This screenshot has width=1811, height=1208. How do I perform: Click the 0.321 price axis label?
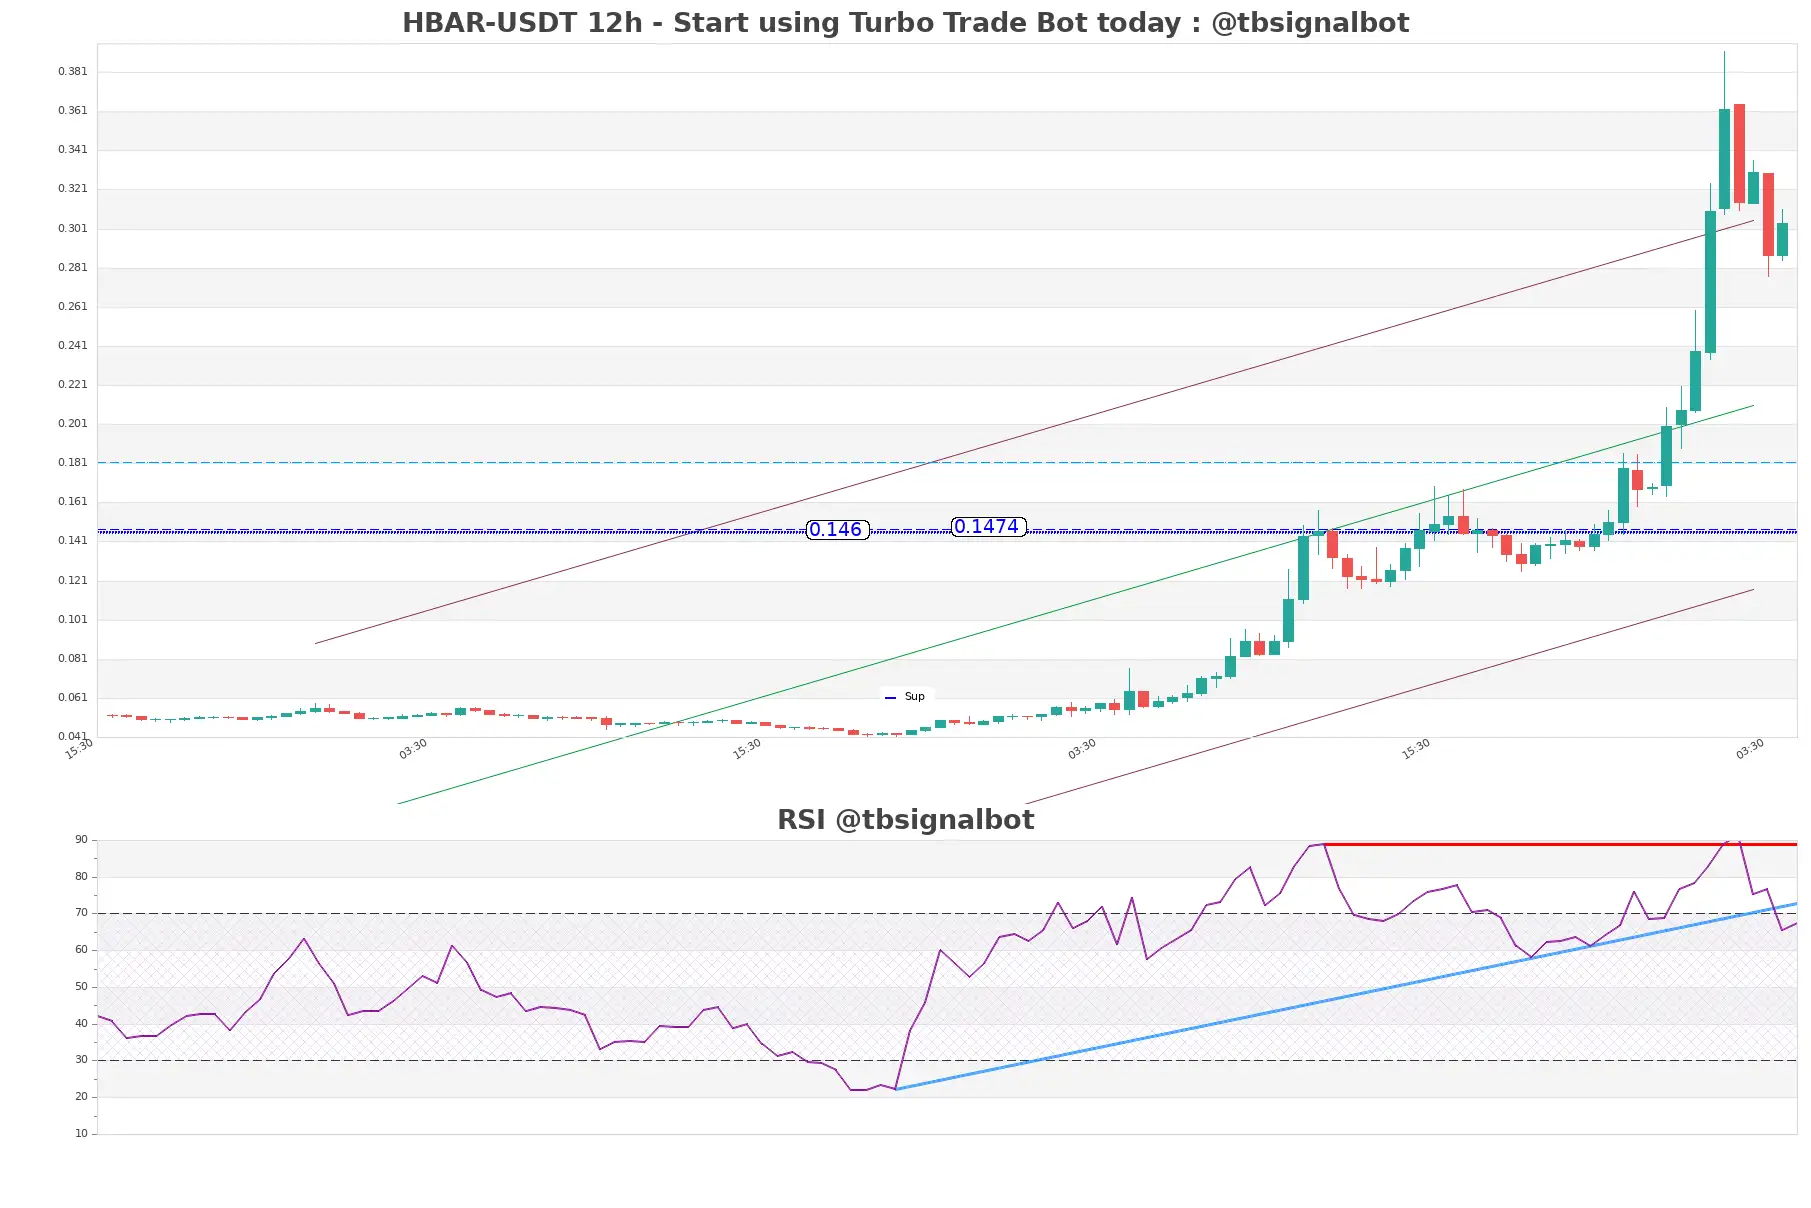pyautogui.click(x=72, y=189)
